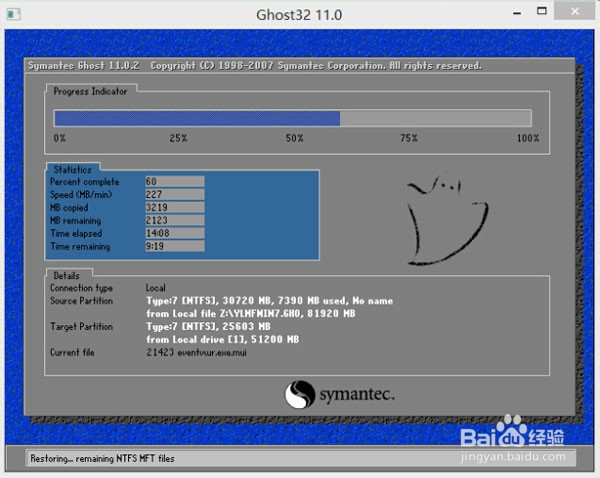Click the Target Partition label
Screen dimensions: 600x478
point(82,327)
